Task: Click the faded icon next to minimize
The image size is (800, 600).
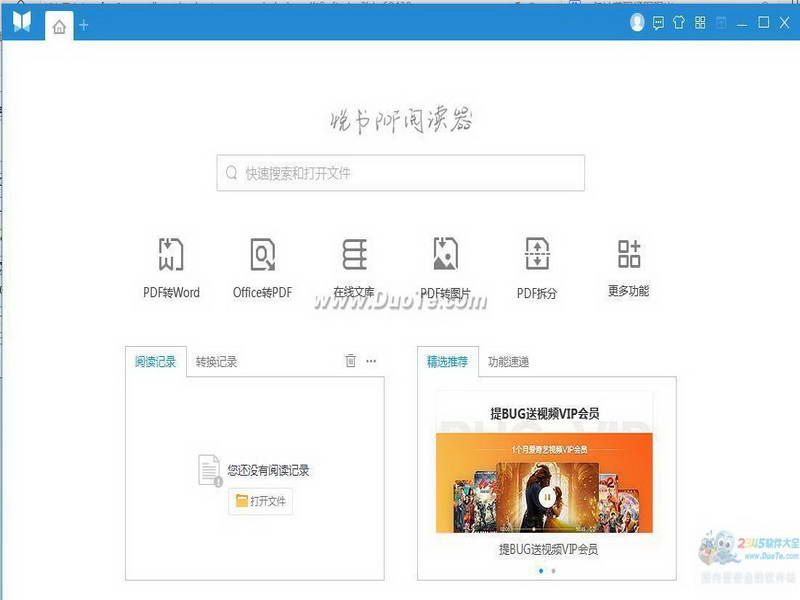Action: 721,23
